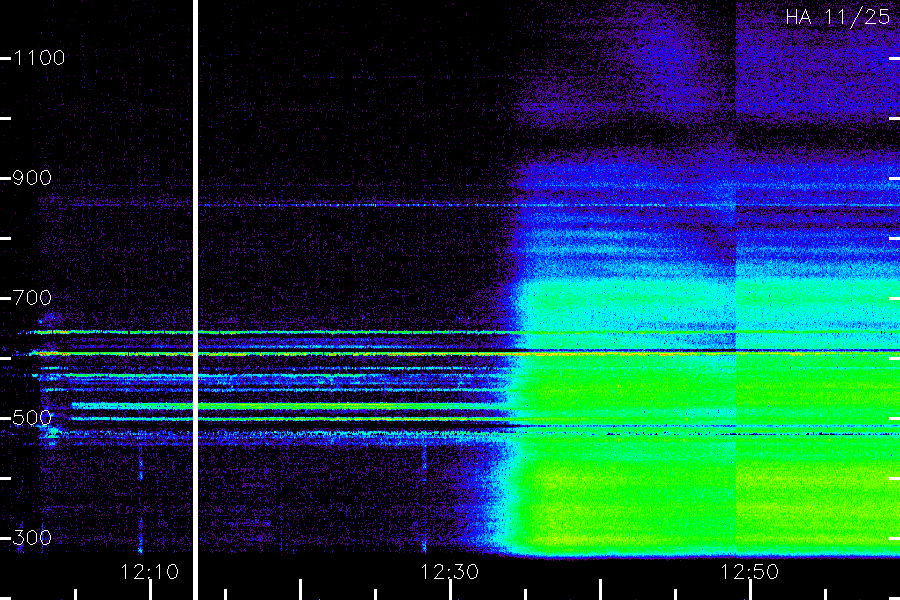Image resolution: width=900 pixels, height=600 pixels.
Task: Click the 300 frequency axis label
Action: (32, 538)
